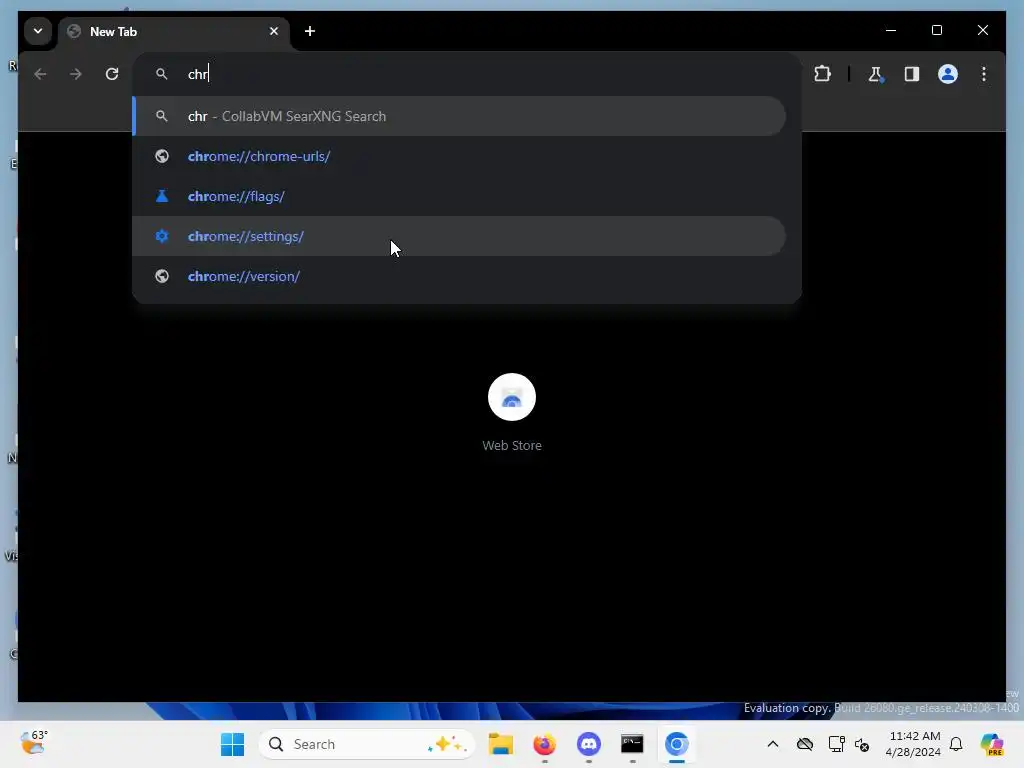1024x768 pixels.
Task: Show hidden system tray icons
Action: pyautogui.click(x=773, y=744)
